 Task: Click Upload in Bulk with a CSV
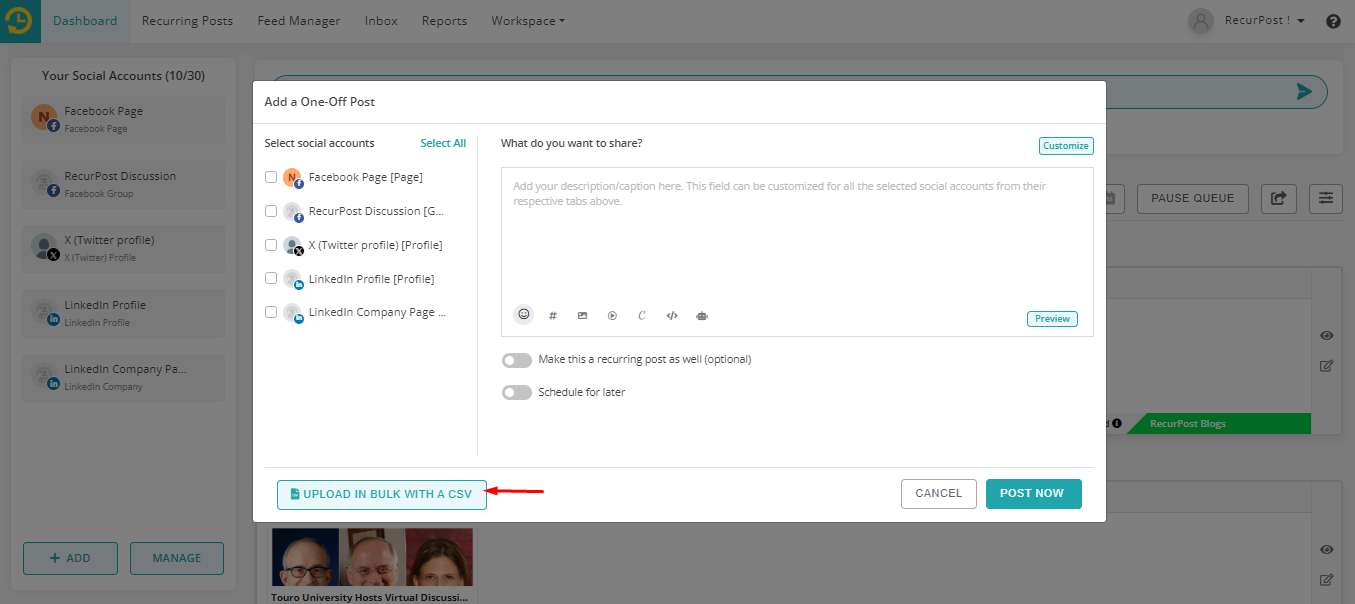tap(381, 494)
